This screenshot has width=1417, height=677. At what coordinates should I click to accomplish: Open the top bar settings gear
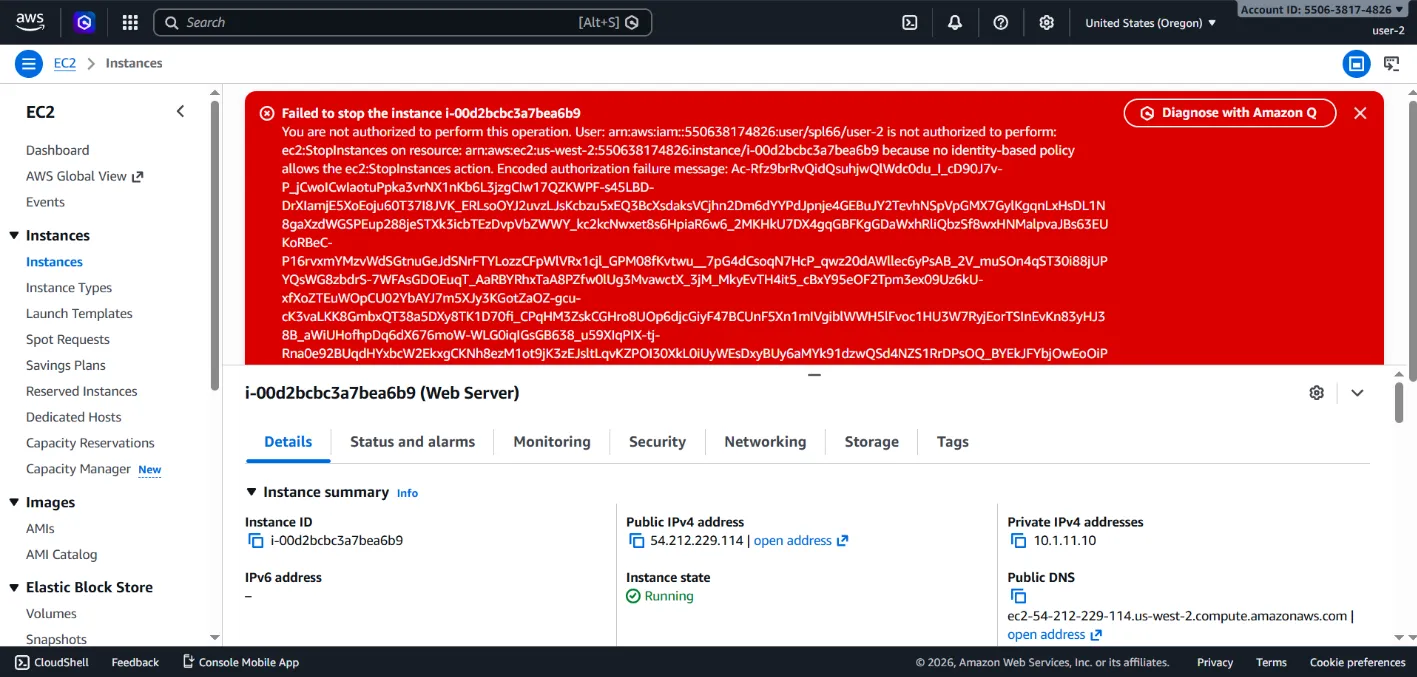coord(1046,22)
